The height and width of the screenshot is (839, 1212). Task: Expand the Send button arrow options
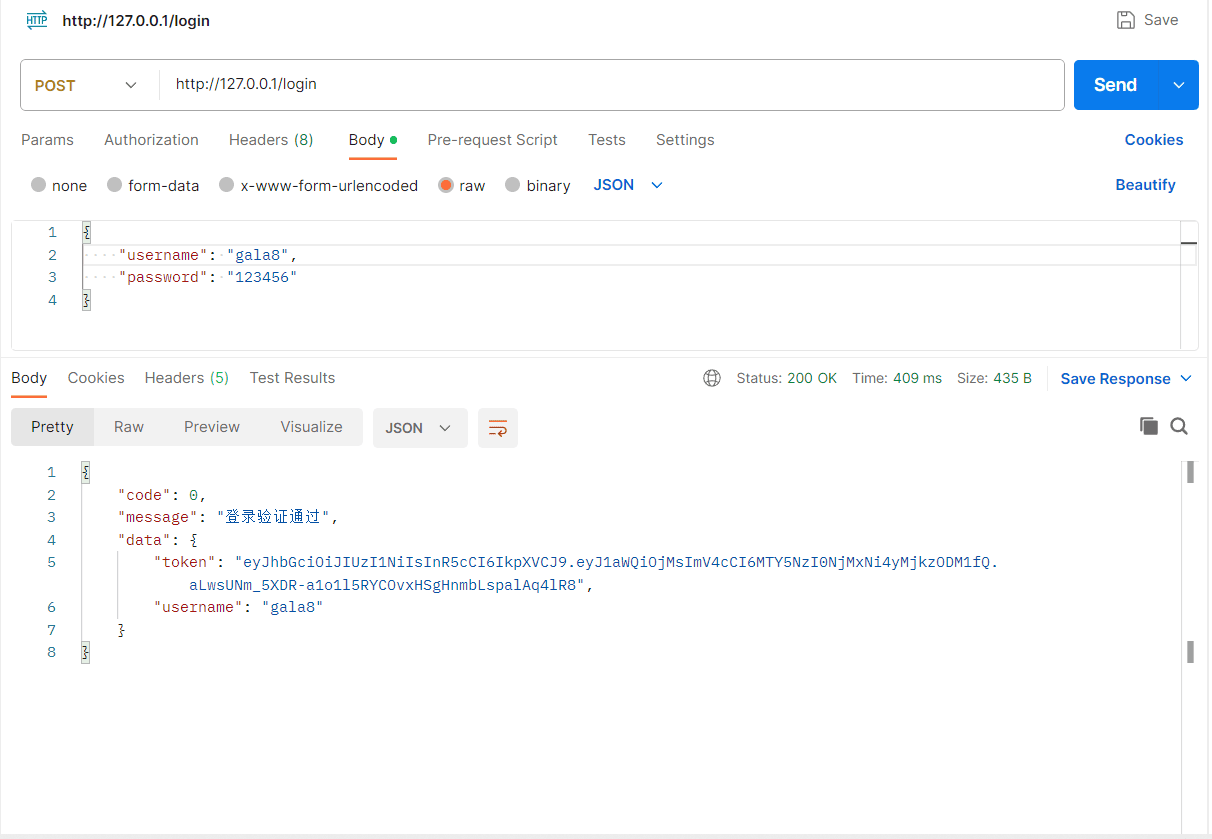coord(1178,85)
